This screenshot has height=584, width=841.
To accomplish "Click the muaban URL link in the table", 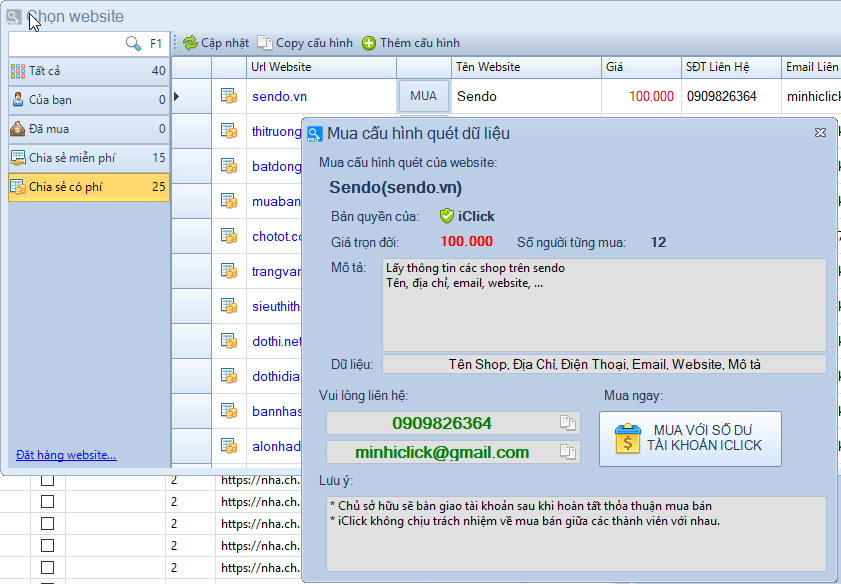I will coord(276,201).
